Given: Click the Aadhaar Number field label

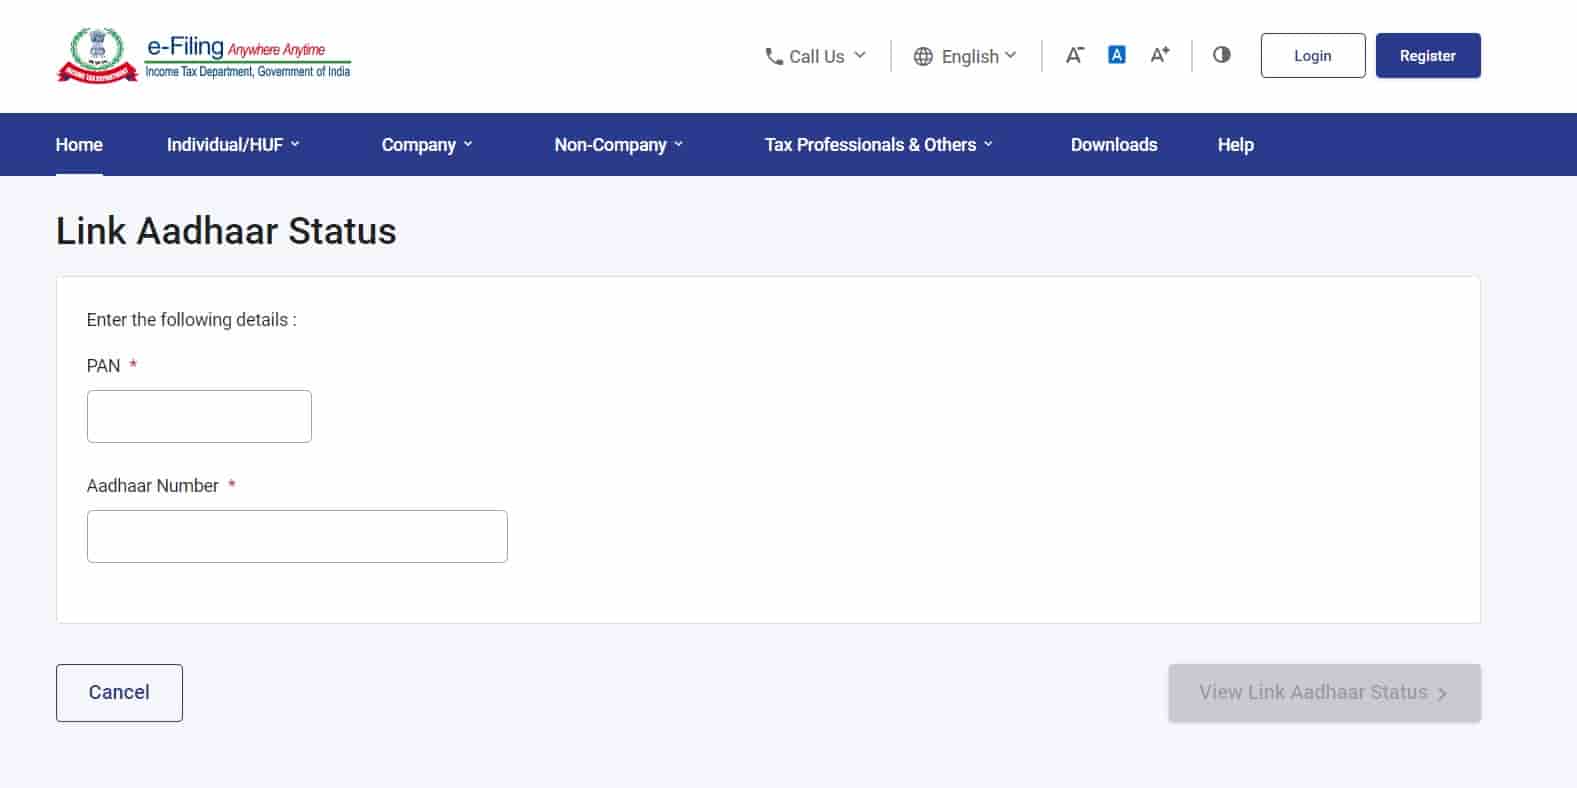Looking at the screenshot, I should click(x=153, y=486).
